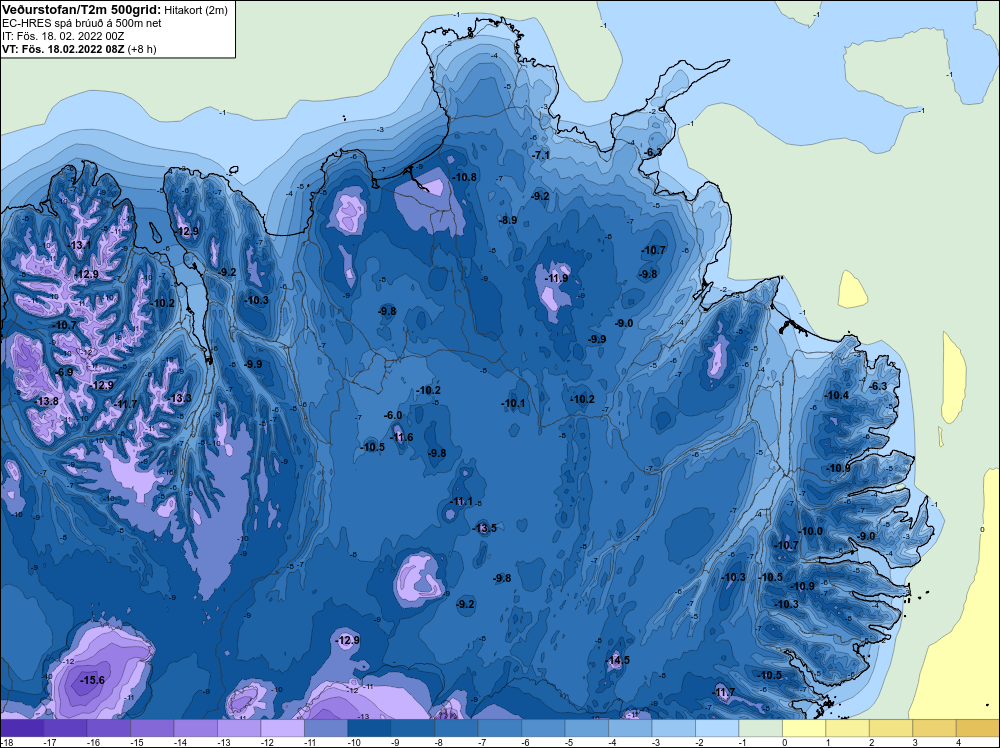Click the -13.3 temperature label
This screenshot has width=1000, height=748.
click(179, 398)
